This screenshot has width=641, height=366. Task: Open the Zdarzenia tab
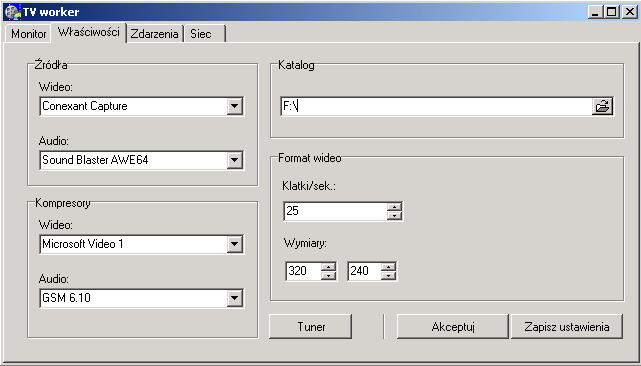click(x=154, y=34)
